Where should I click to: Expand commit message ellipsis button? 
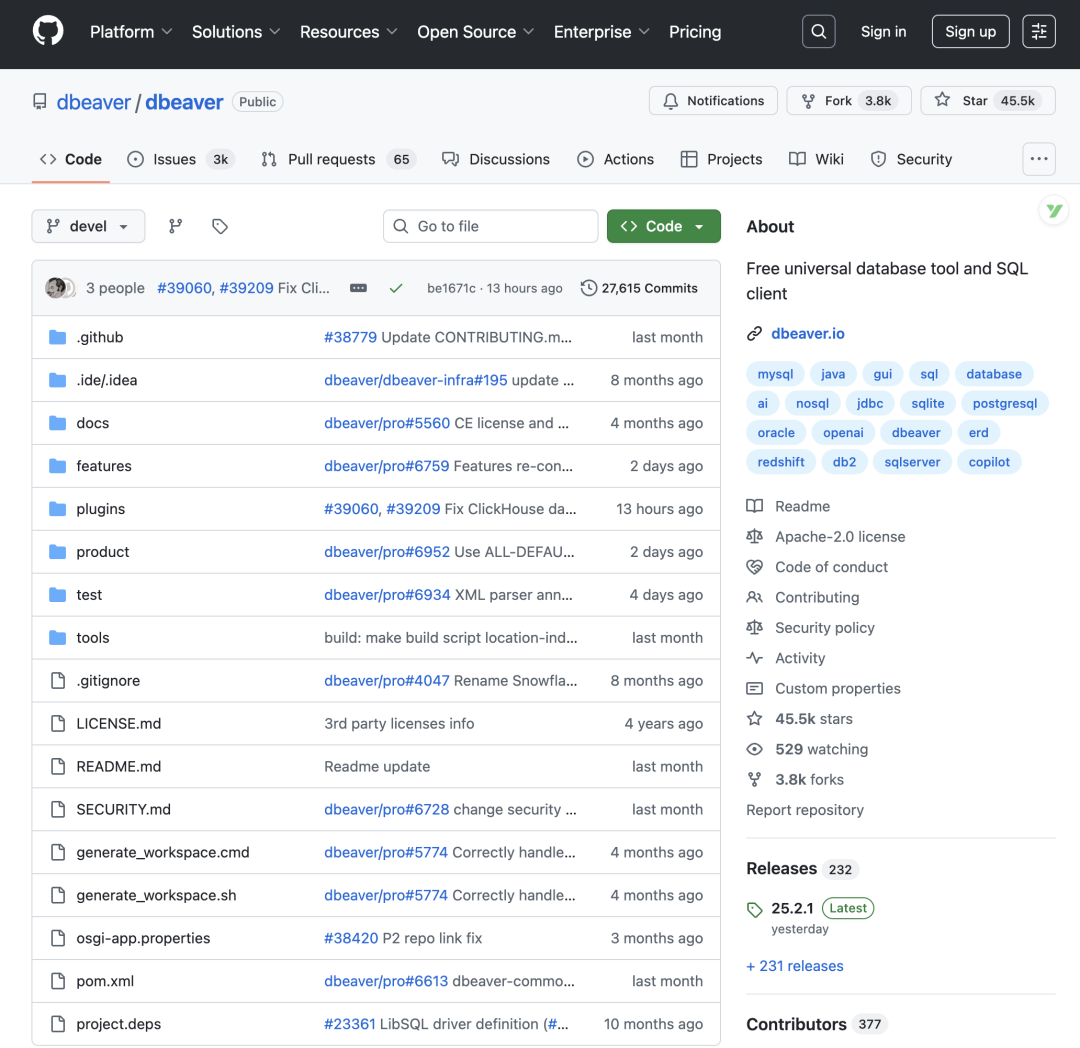coord(358,288)
